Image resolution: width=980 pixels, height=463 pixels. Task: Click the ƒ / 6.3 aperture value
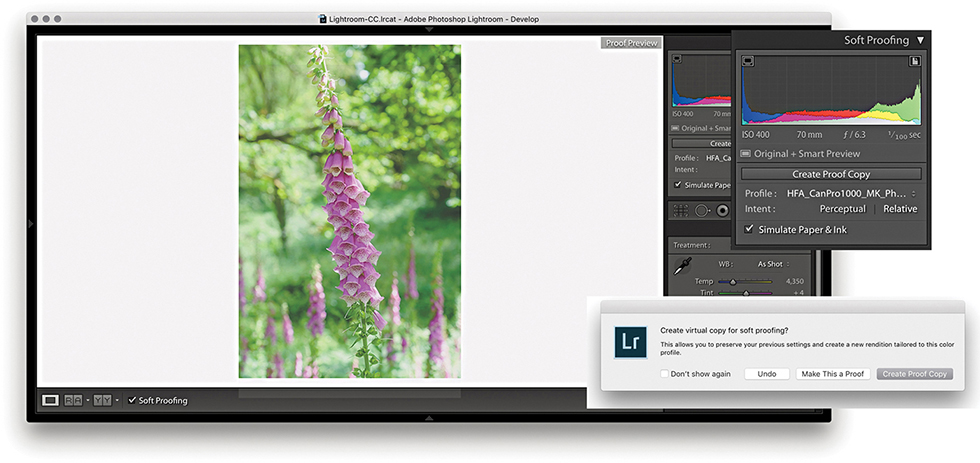click(x=852, y=134)
